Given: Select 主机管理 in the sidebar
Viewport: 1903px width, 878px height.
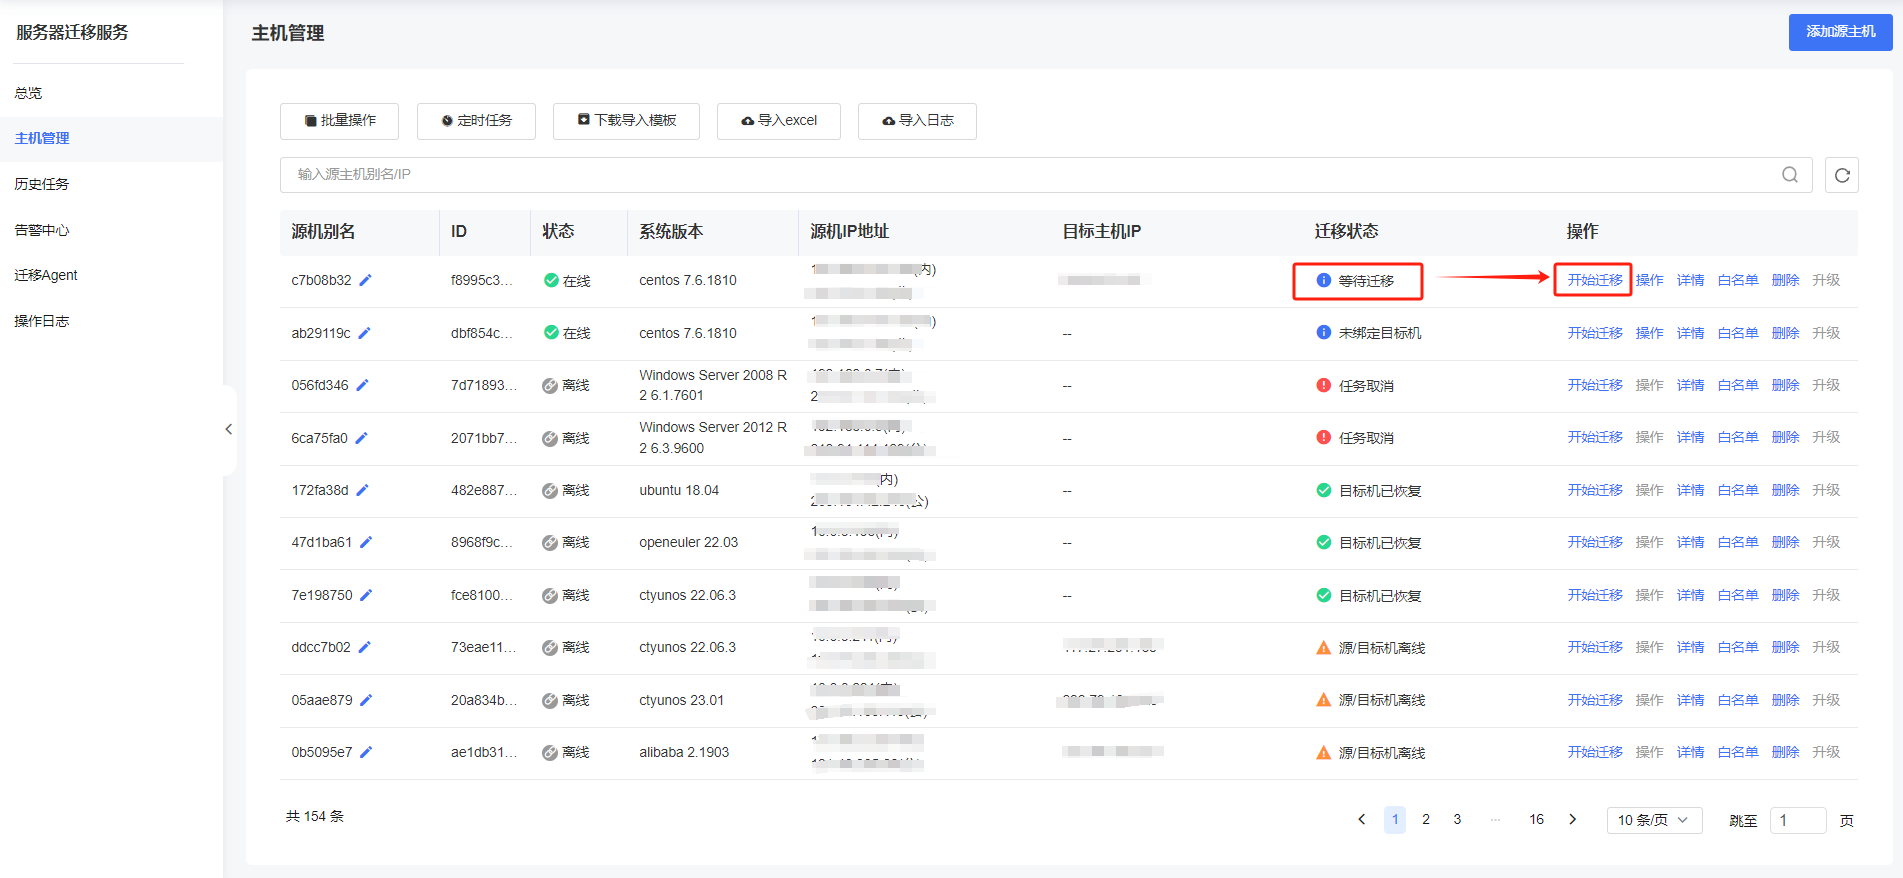Looking at the screenshot, I should pyautogui.click(x=42, y=138).
